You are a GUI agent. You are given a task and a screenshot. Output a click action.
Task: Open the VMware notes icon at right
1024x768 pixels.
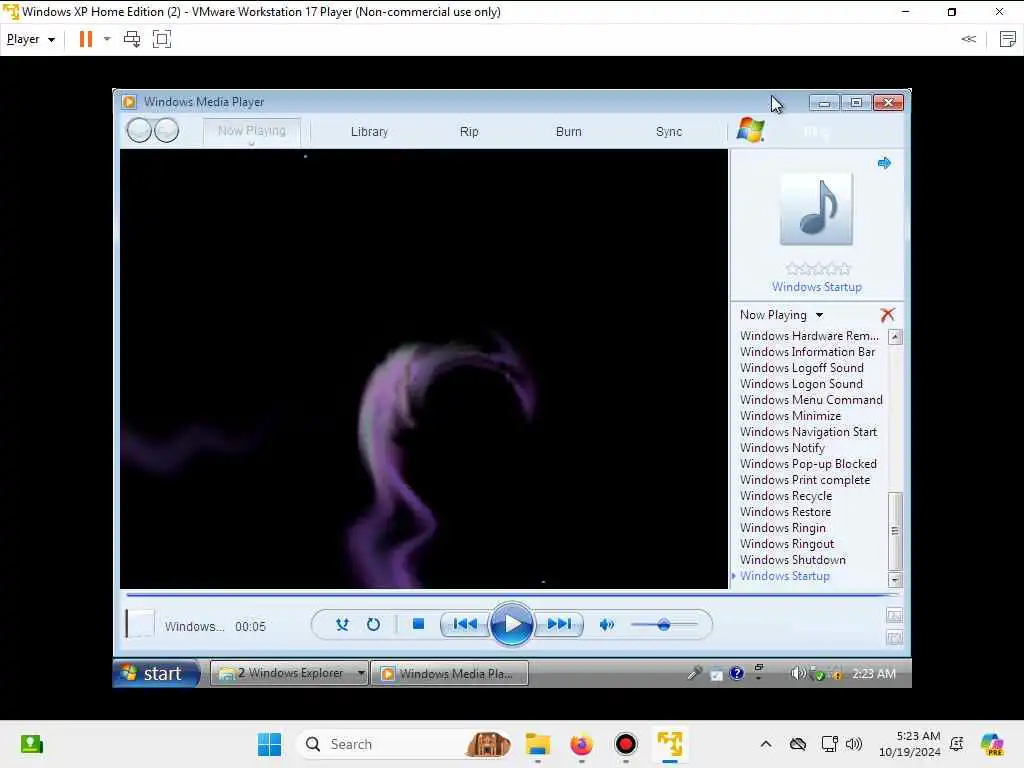point(1008,39)
